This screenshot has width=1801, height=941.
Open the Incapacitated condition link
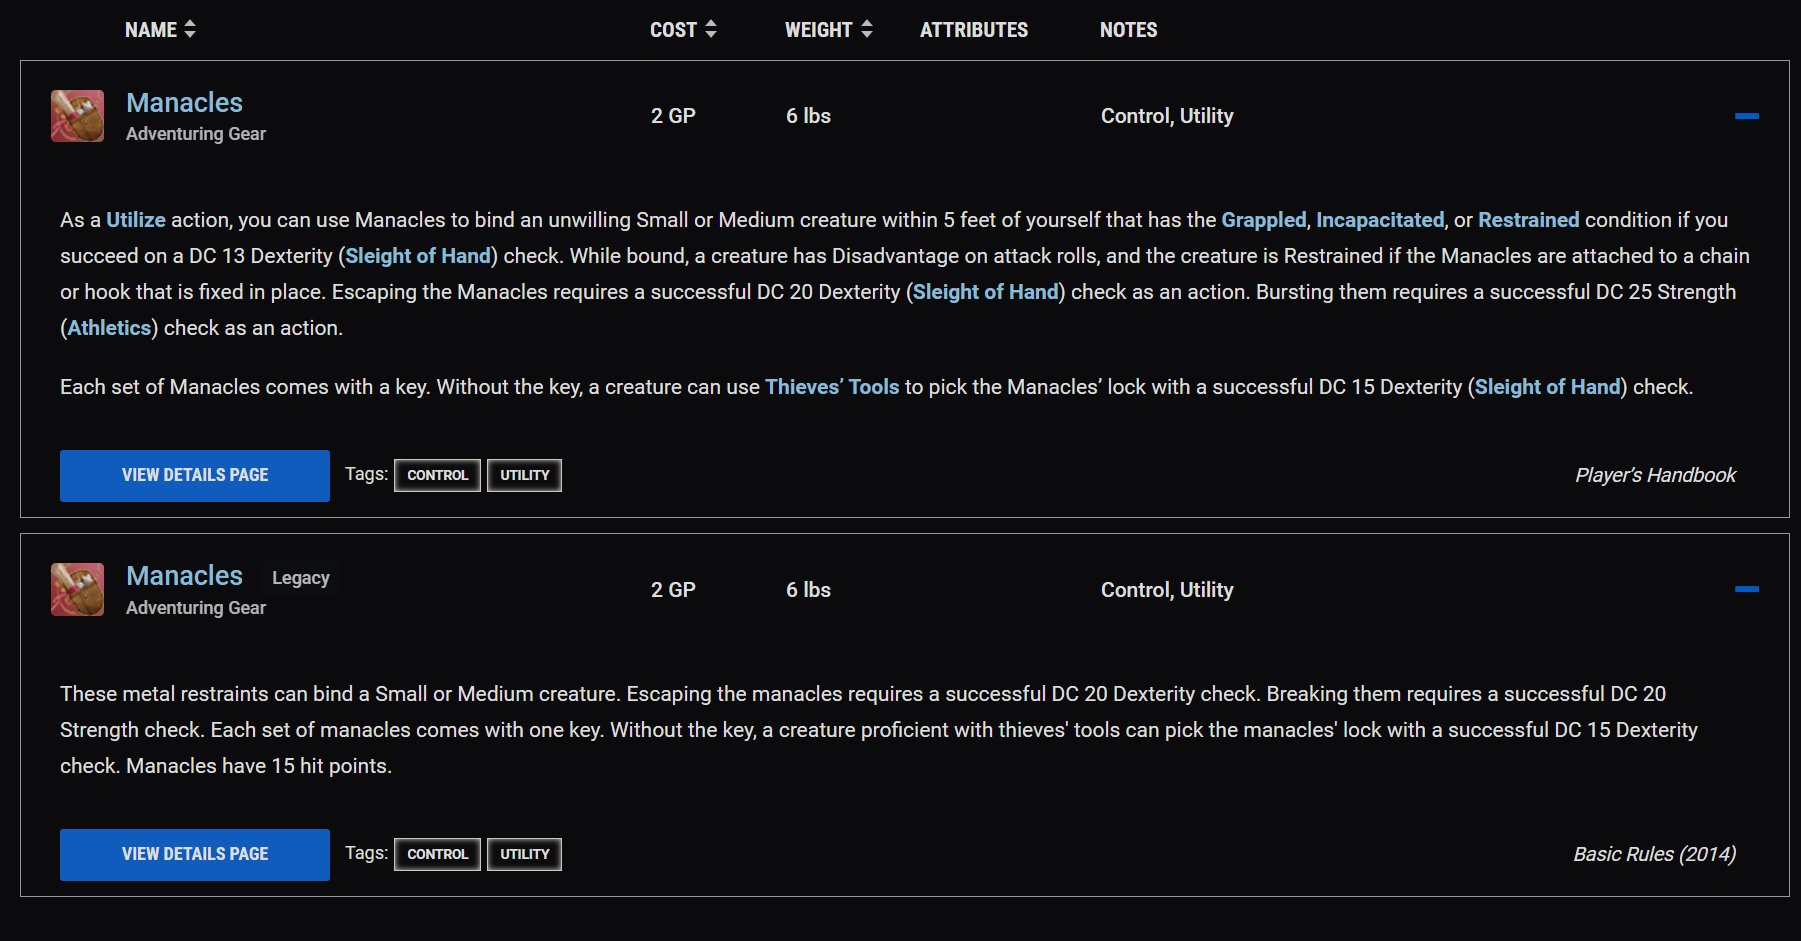click(1379, 220)
